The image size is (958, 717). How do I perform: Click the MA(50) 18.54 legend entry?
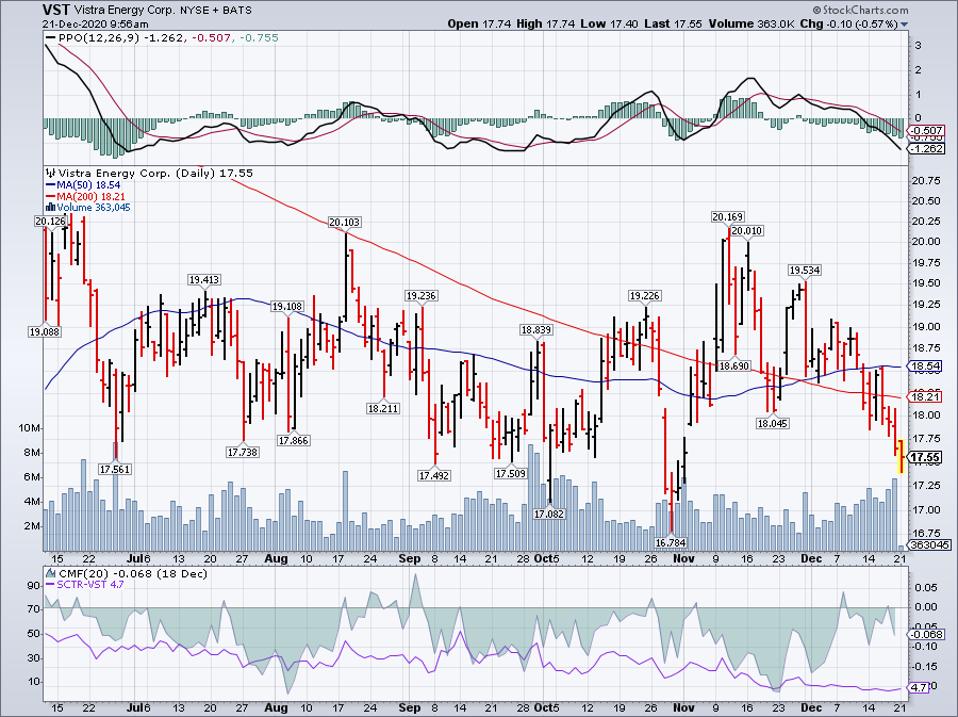tap(88, 185)
